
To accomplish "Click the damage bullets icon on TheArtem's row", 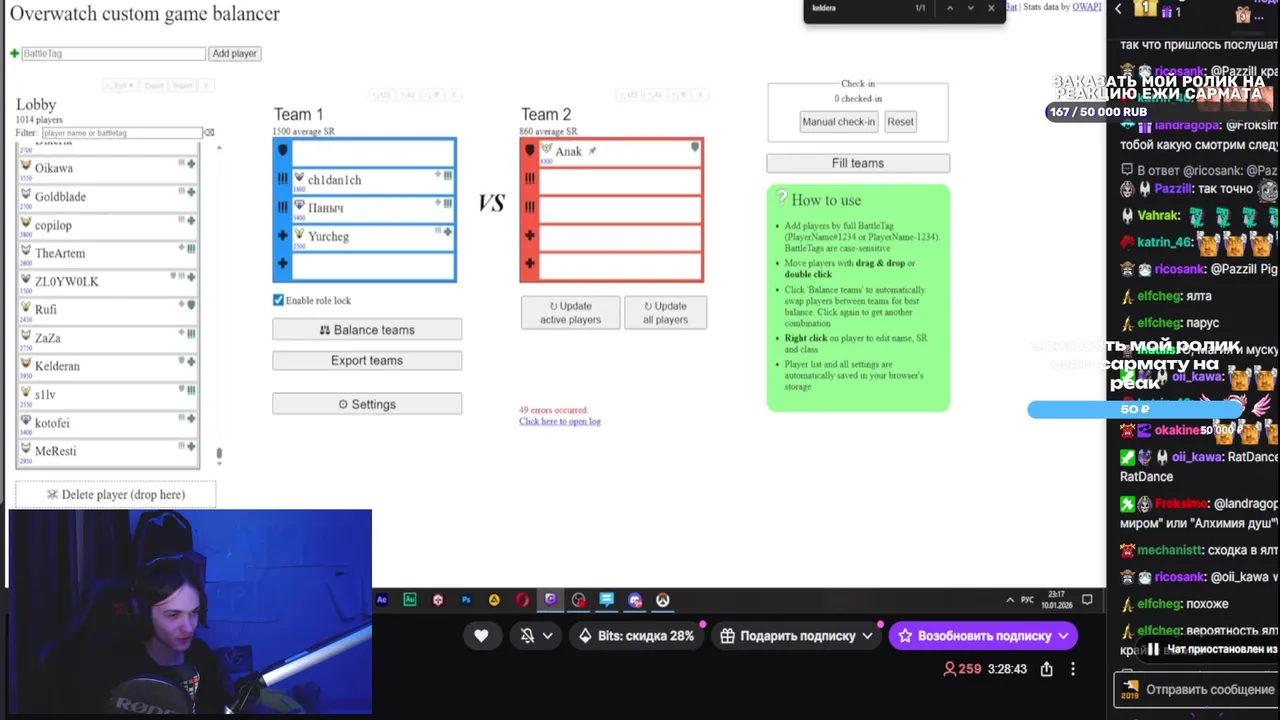I will pyautogui.click(x=191, y=248).
